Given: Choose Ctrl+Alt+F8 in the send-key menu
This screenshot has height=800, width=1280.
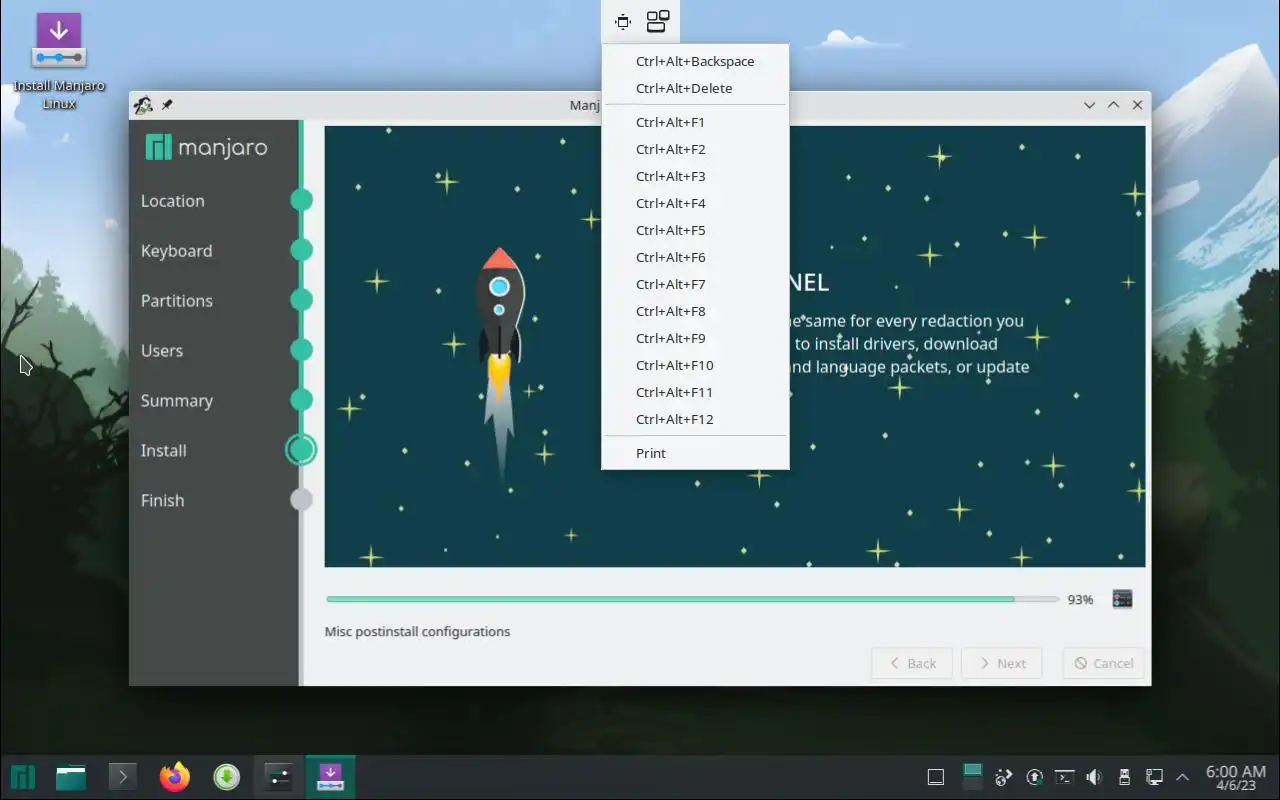Looking at the screenshot, I should 695,311.
